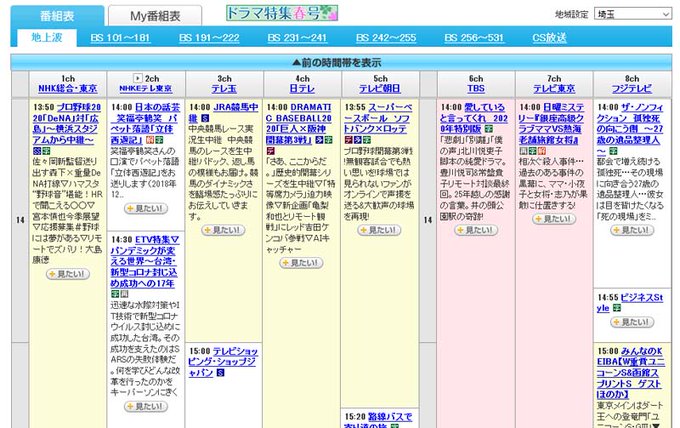Click 見たい! for the DeNA baseball program
Screen dimensions: 680x428
click(68, 274)
